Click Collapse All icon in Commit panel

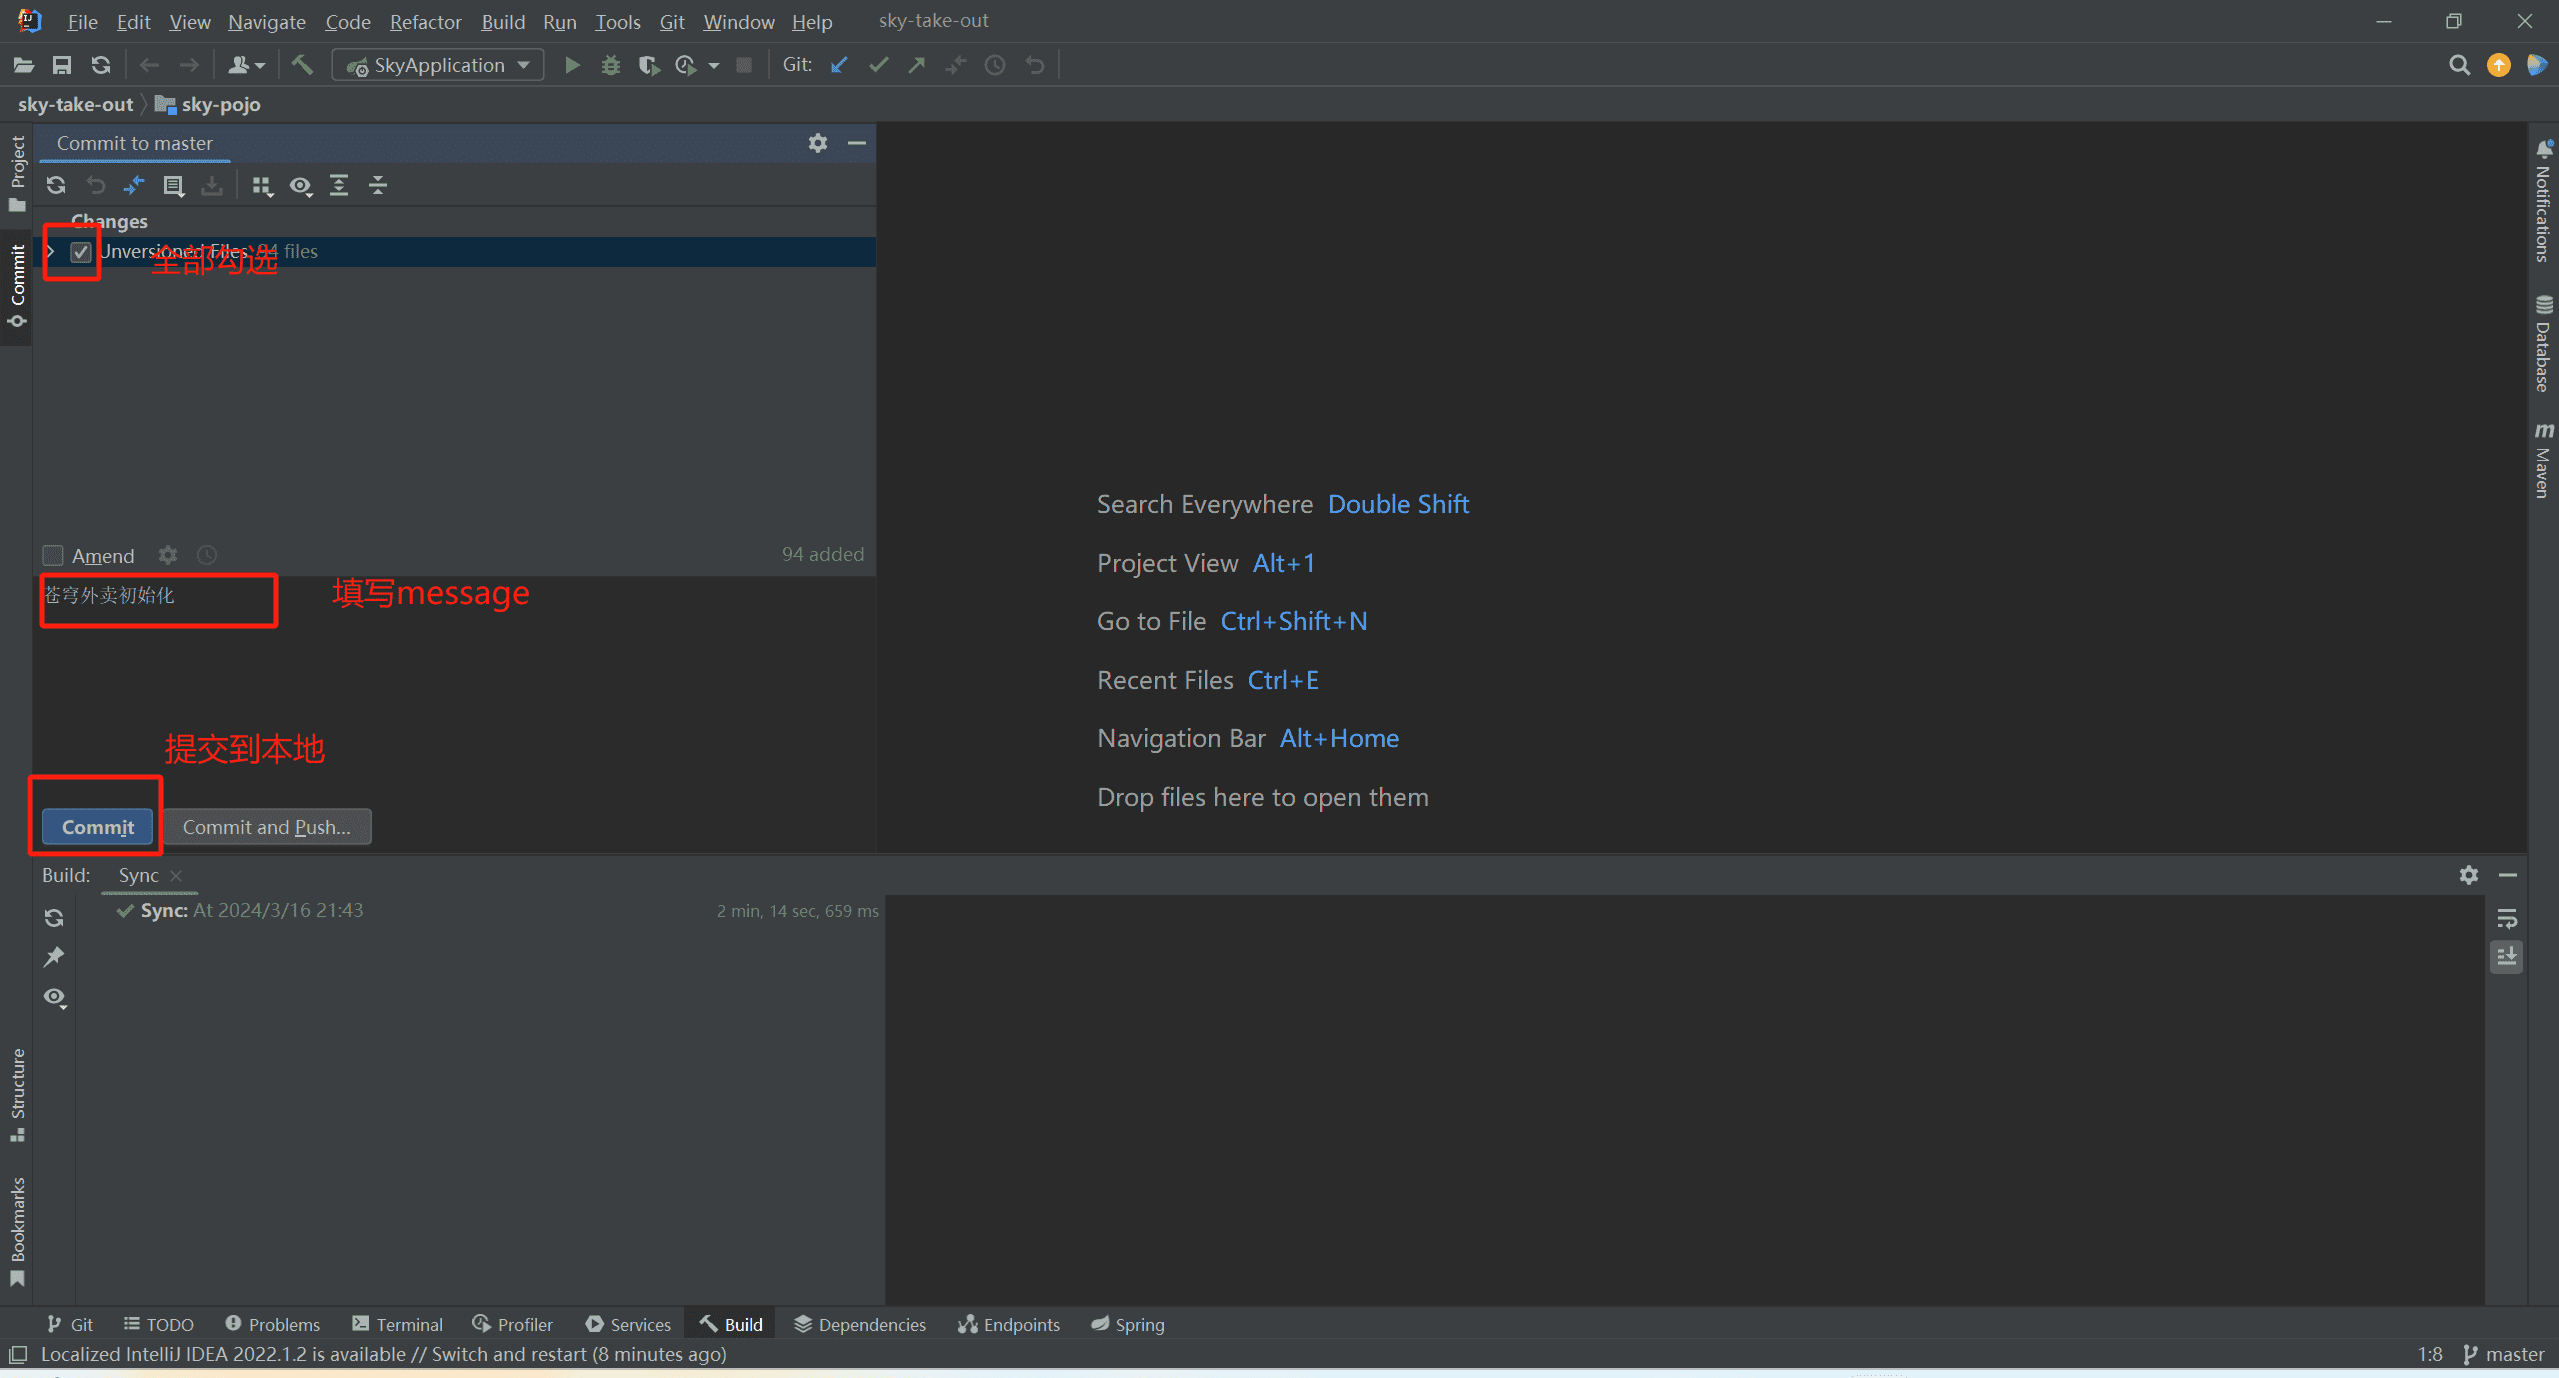click(x=378, y=185)
